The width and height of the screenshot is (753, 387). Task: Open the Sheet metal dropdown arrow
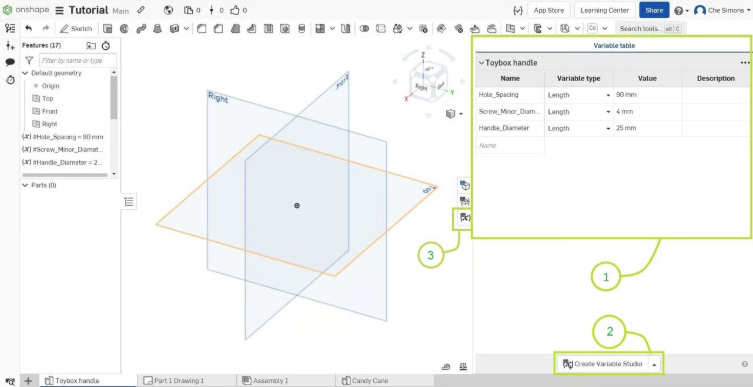point(577,29)
